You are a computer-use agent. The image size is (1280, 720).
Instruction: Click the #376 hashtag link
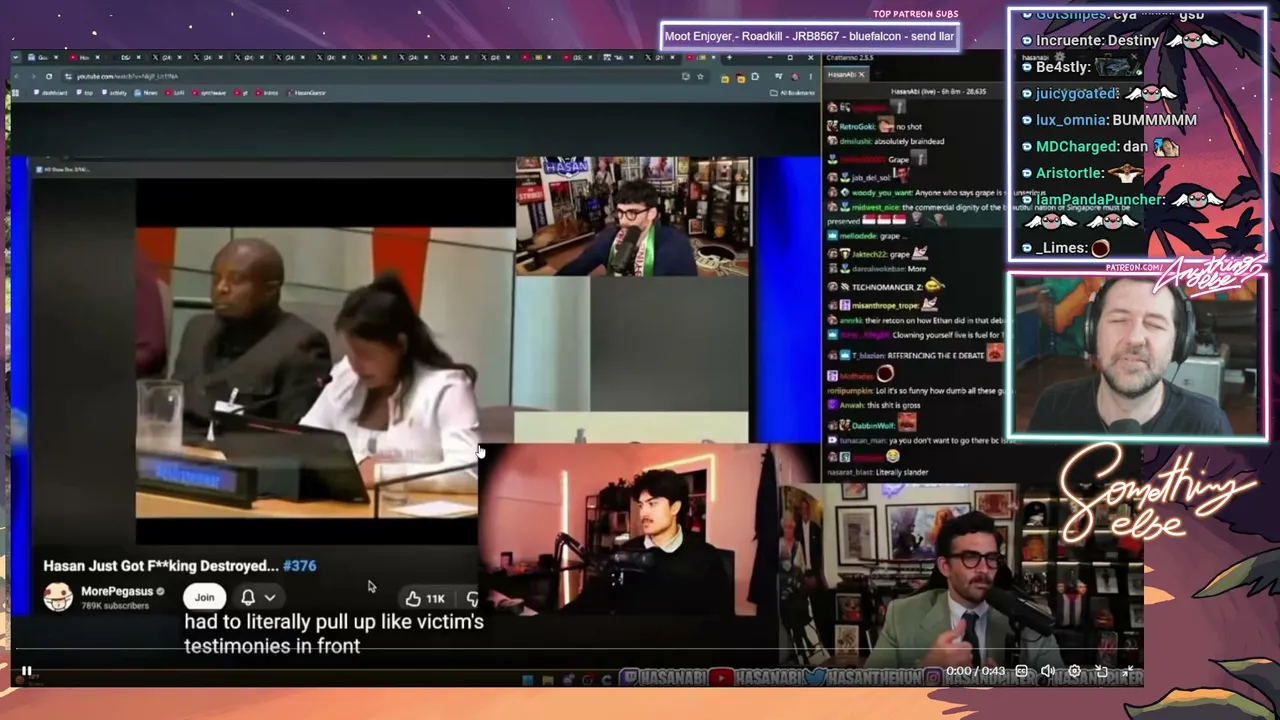click(300, 565)
